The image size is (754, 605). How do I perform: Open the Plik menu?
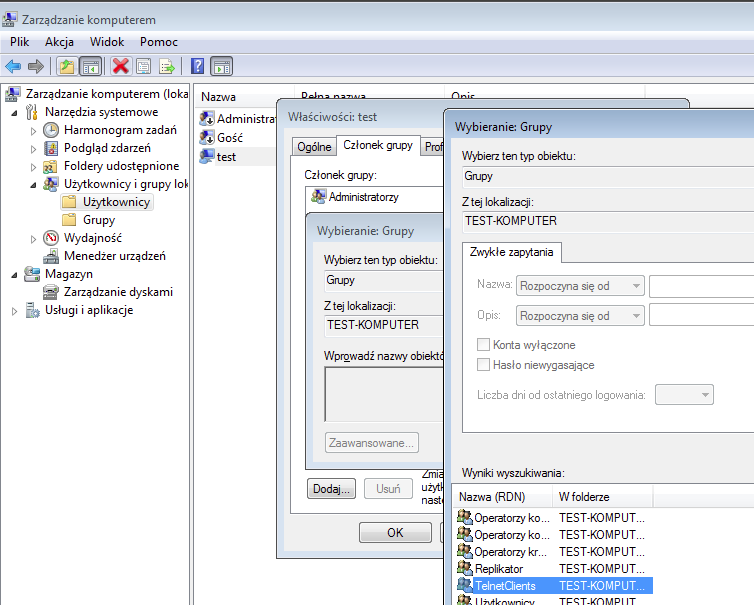(19, 42)
